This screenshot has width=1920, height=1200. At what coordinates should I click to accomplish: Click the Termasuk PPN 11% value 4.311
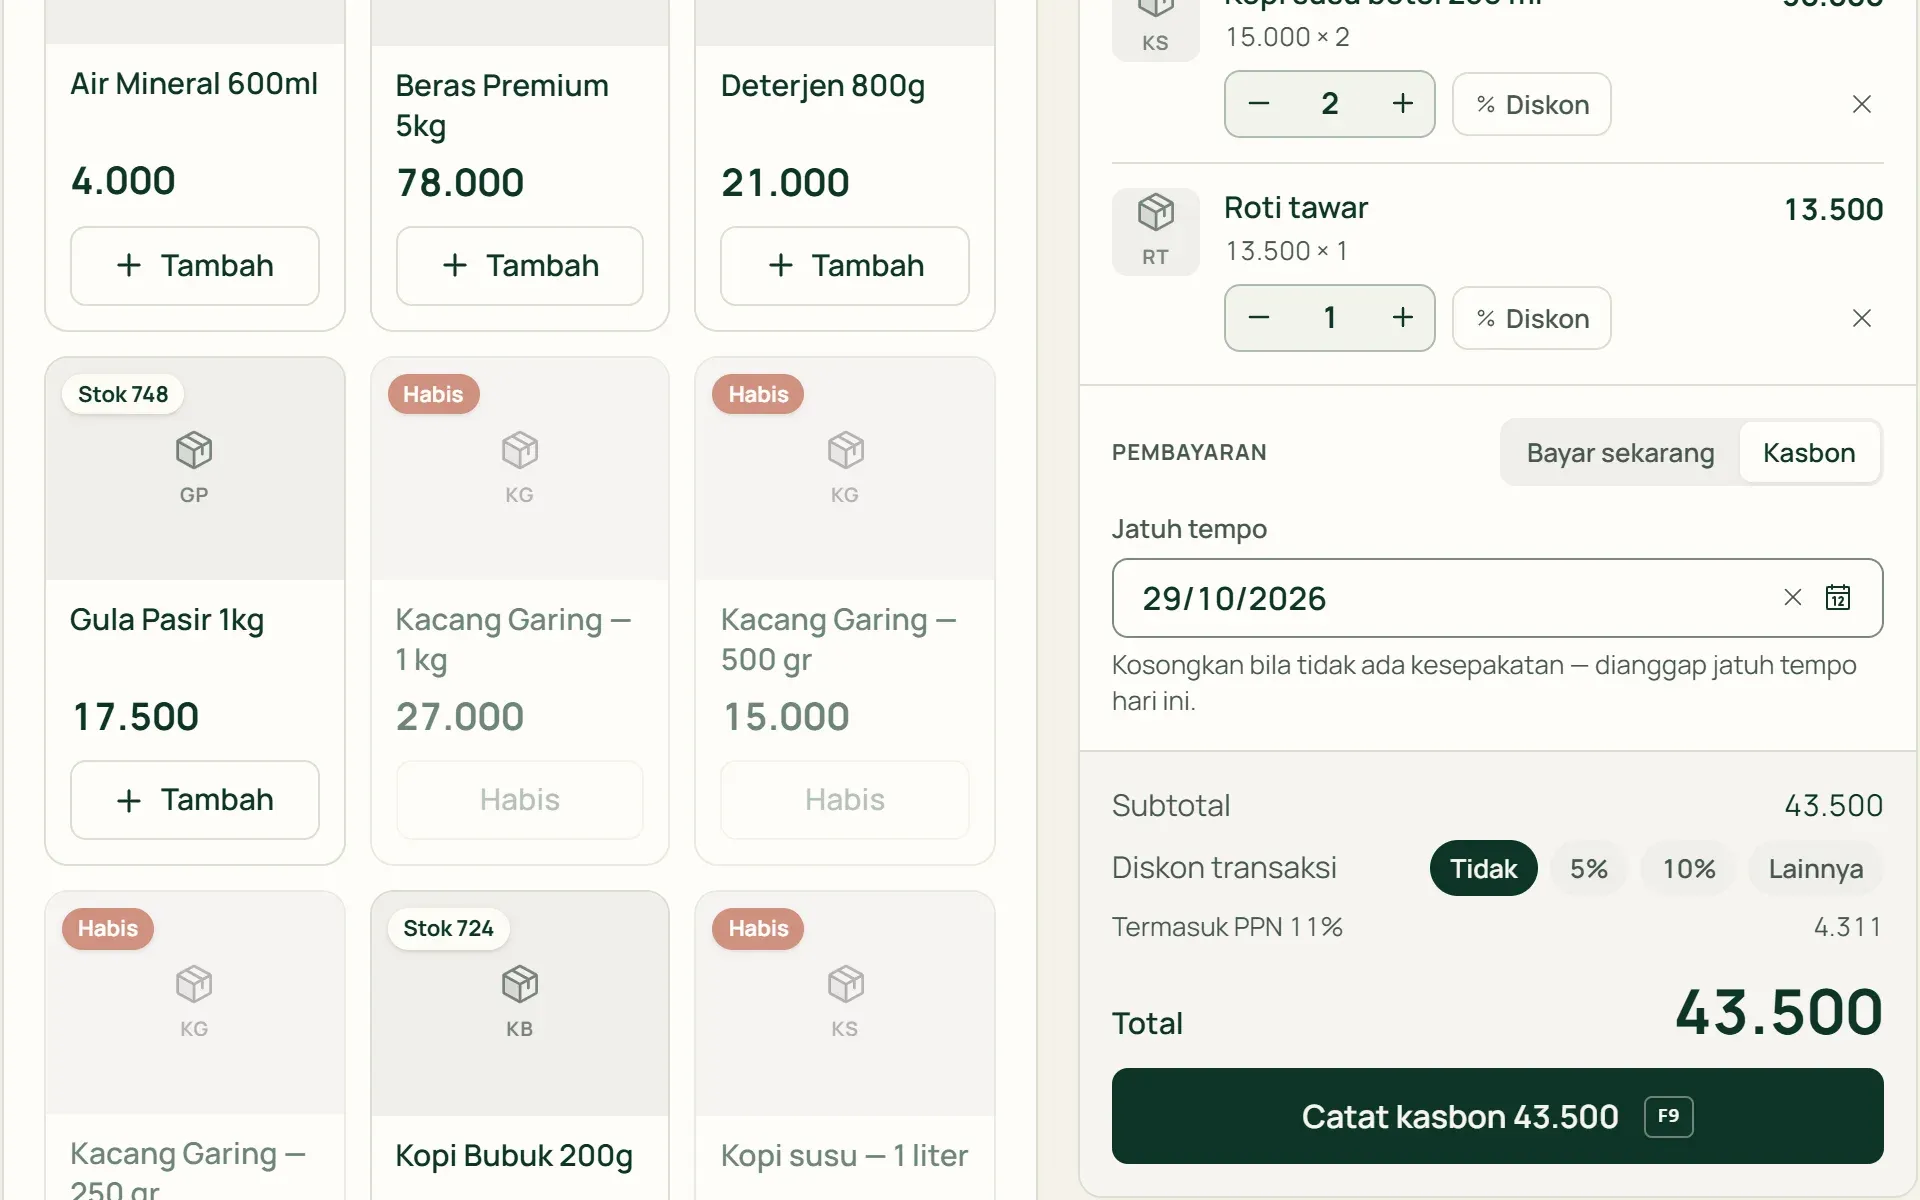pos(1847,927)
